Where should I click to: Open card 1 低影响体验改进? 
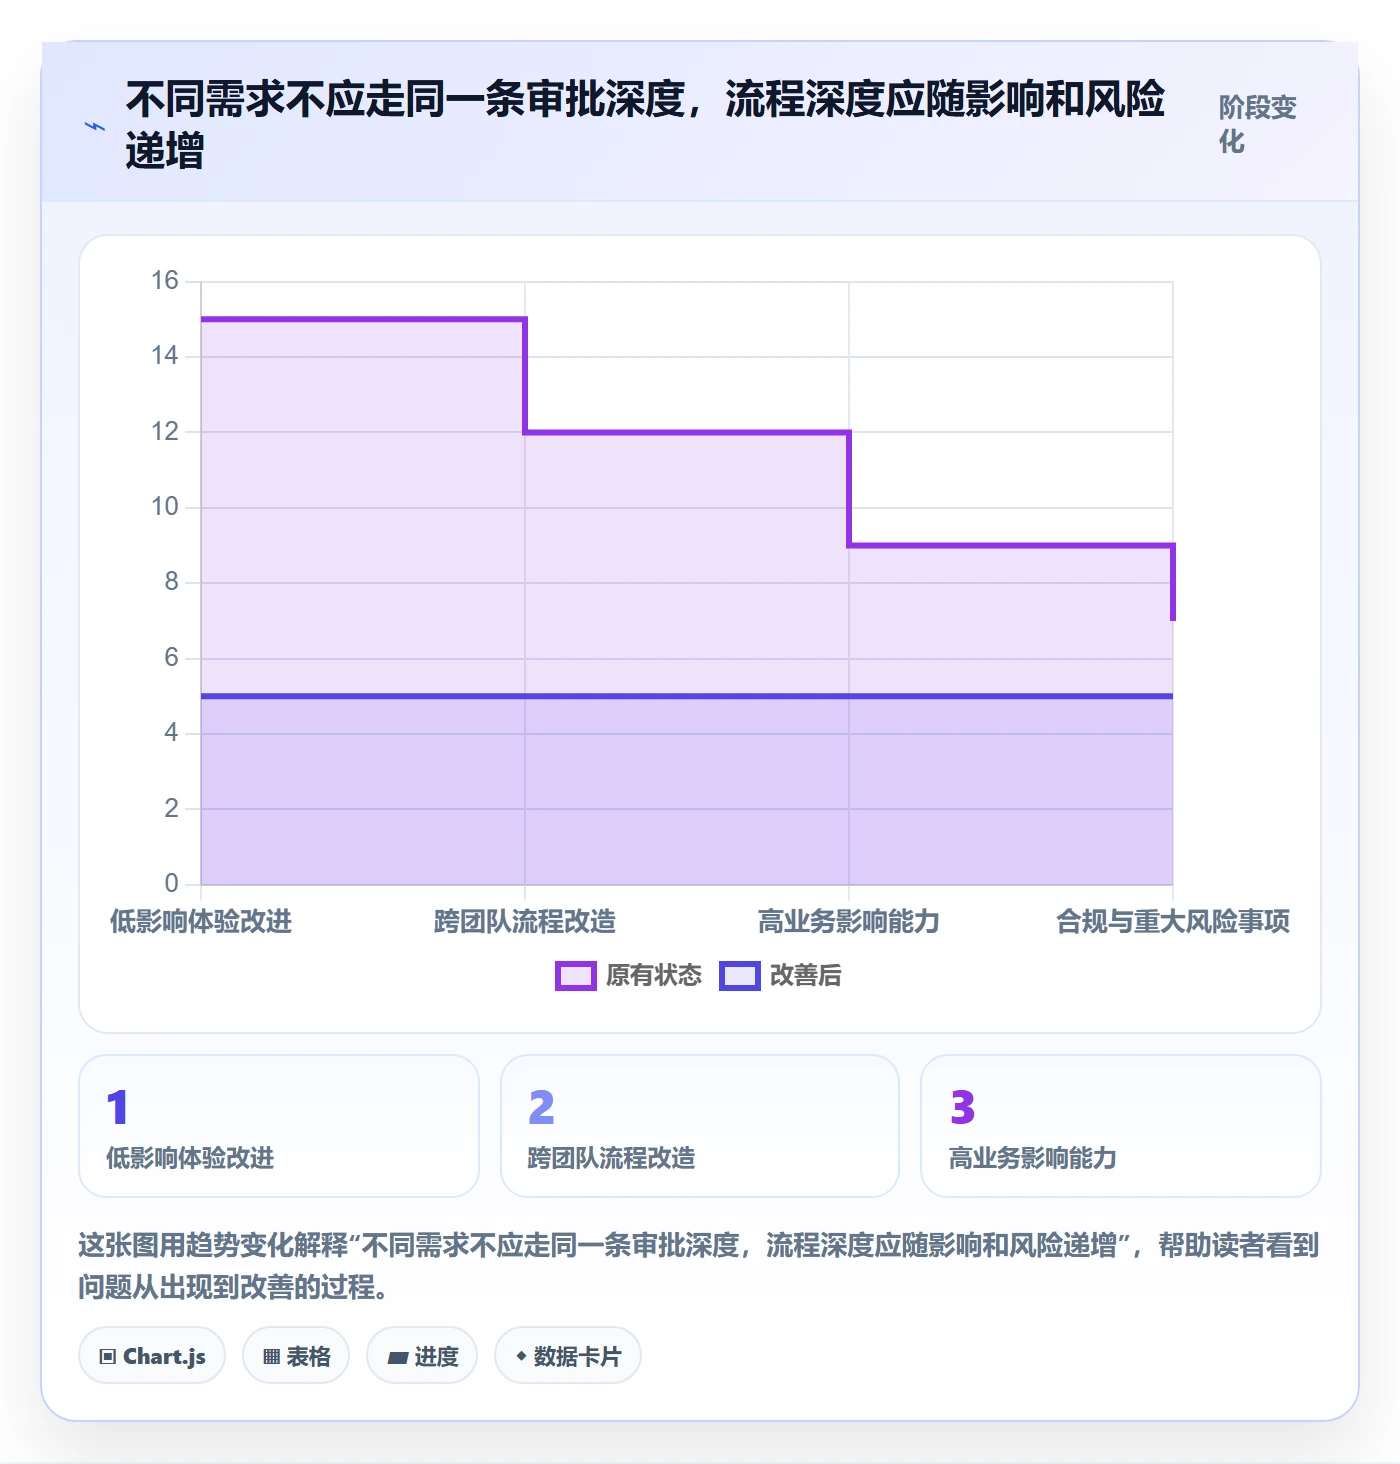279,1126
